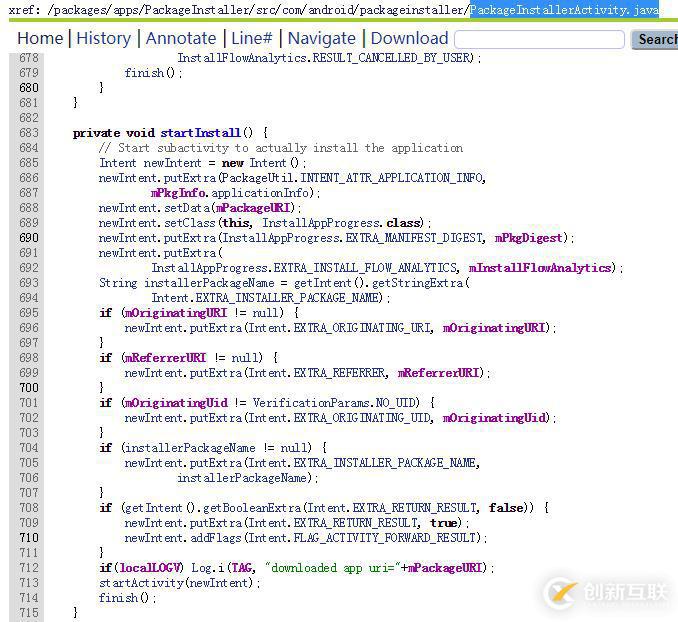This screenshot has height=622, width=678.
Task: Click EXTRA_INSTALLER_PACKAGE_NAME on line 694
Action: pyautogui.click(x=289, y=298)
